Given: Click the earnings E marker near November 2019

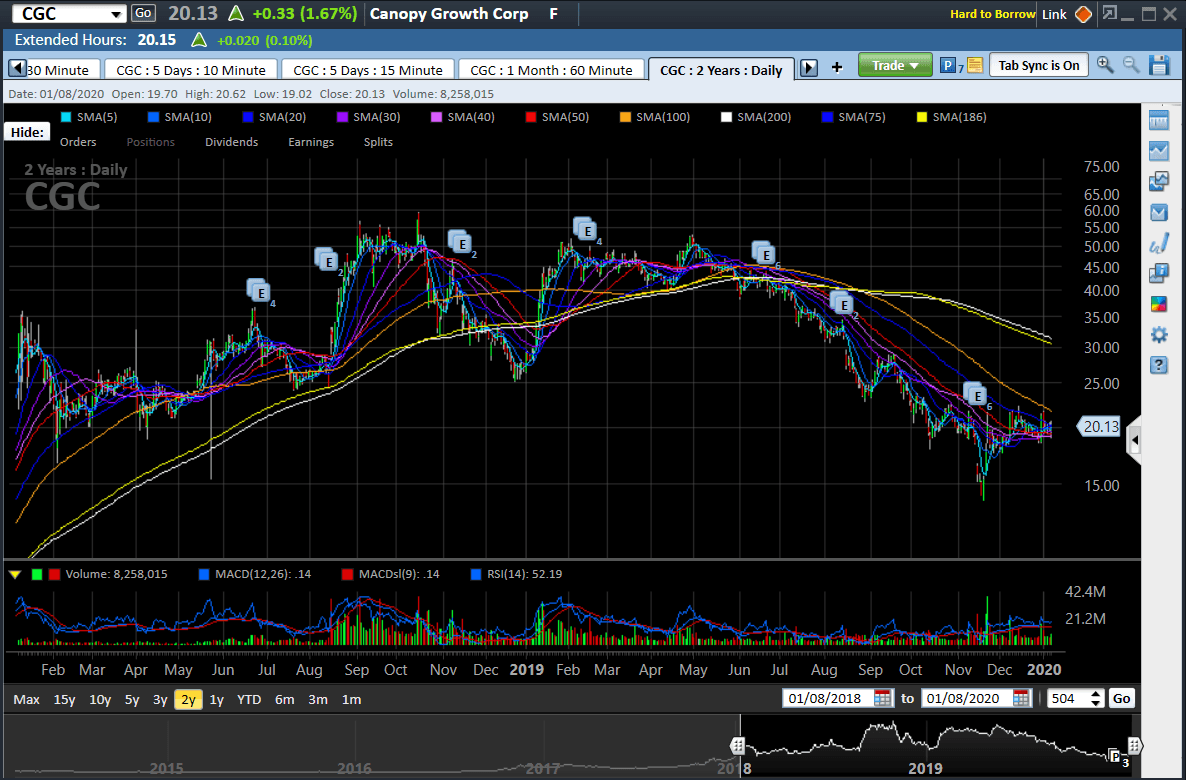Looking at the screenshot, I should click(x=976, y=395).
